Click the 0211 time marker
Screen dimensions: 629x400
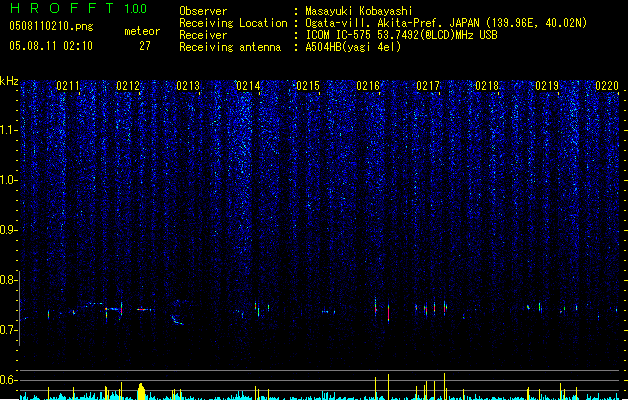click(68, 85)
